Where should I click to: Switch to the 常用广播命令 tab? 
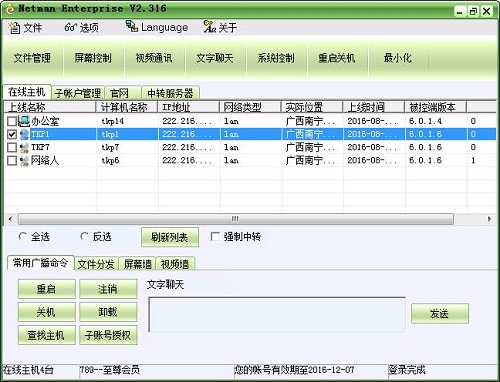tap(40, 263)
